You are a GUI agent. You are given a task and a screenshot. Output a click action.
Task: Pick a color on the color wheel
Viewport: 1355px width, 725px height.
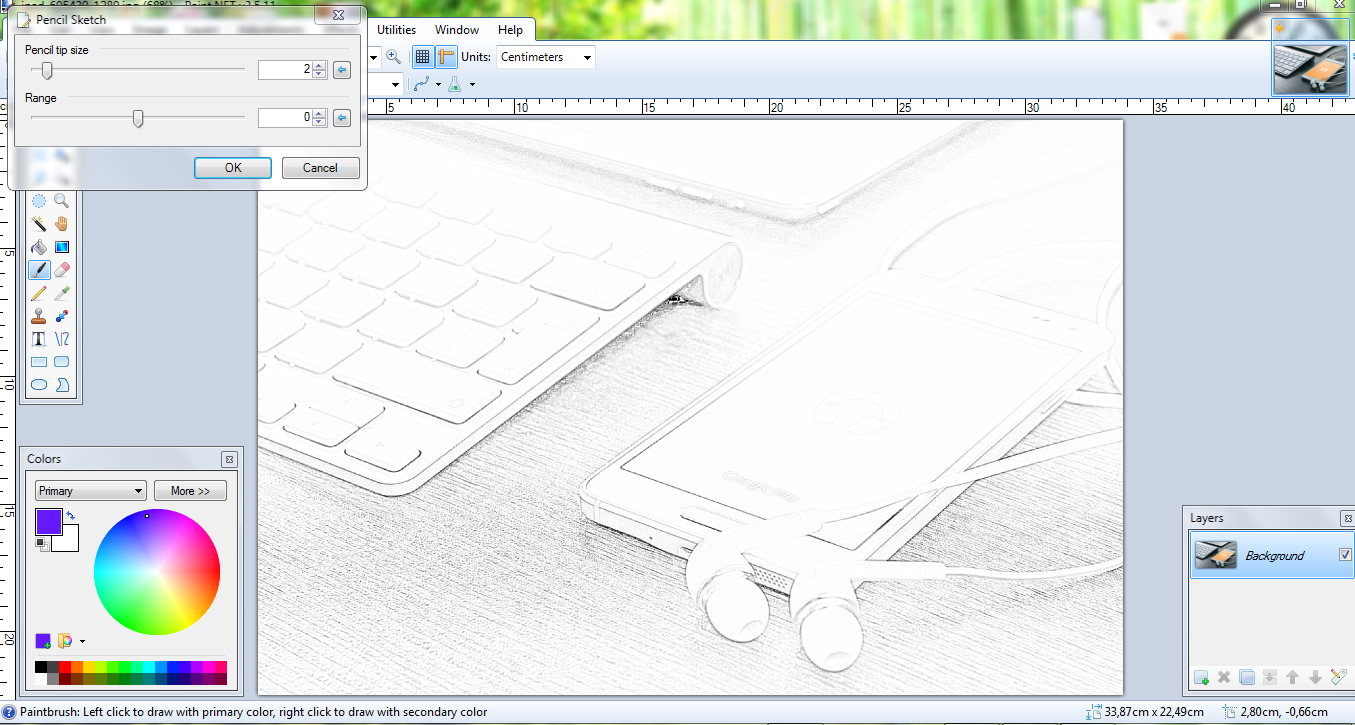[x=157, y=572]
